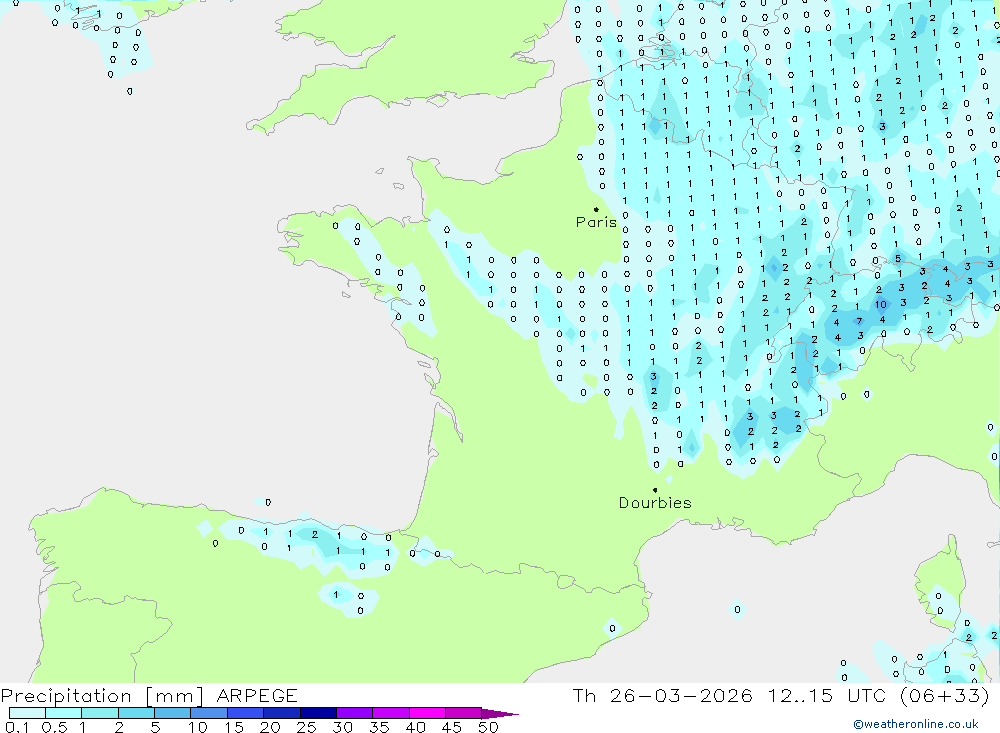1000x733 pixels.
Task: Pick the 0.1–0.5 mm legend color swatch
Action: click(27, 713)
